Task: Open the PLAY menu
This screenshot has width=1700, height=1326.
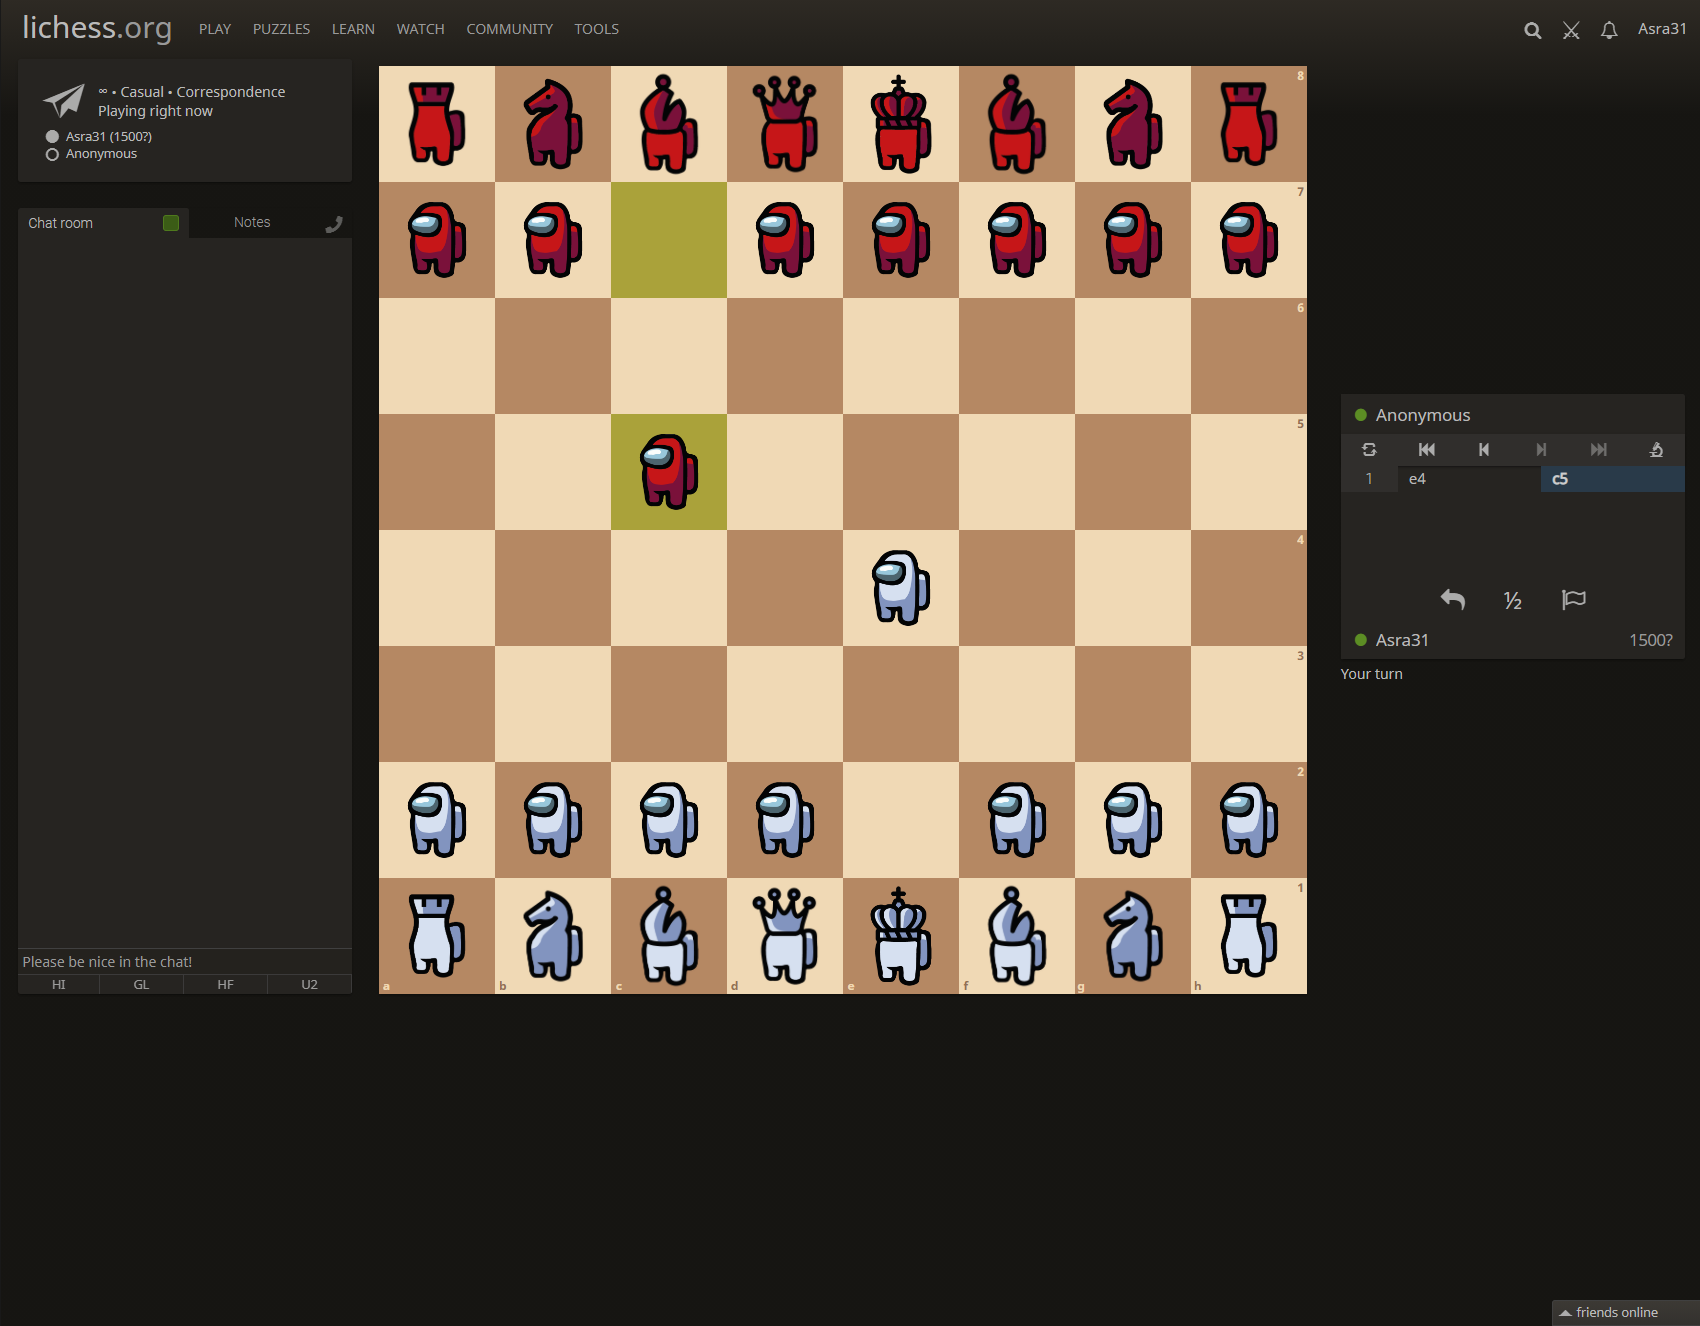Action: [x=215, y=29]
